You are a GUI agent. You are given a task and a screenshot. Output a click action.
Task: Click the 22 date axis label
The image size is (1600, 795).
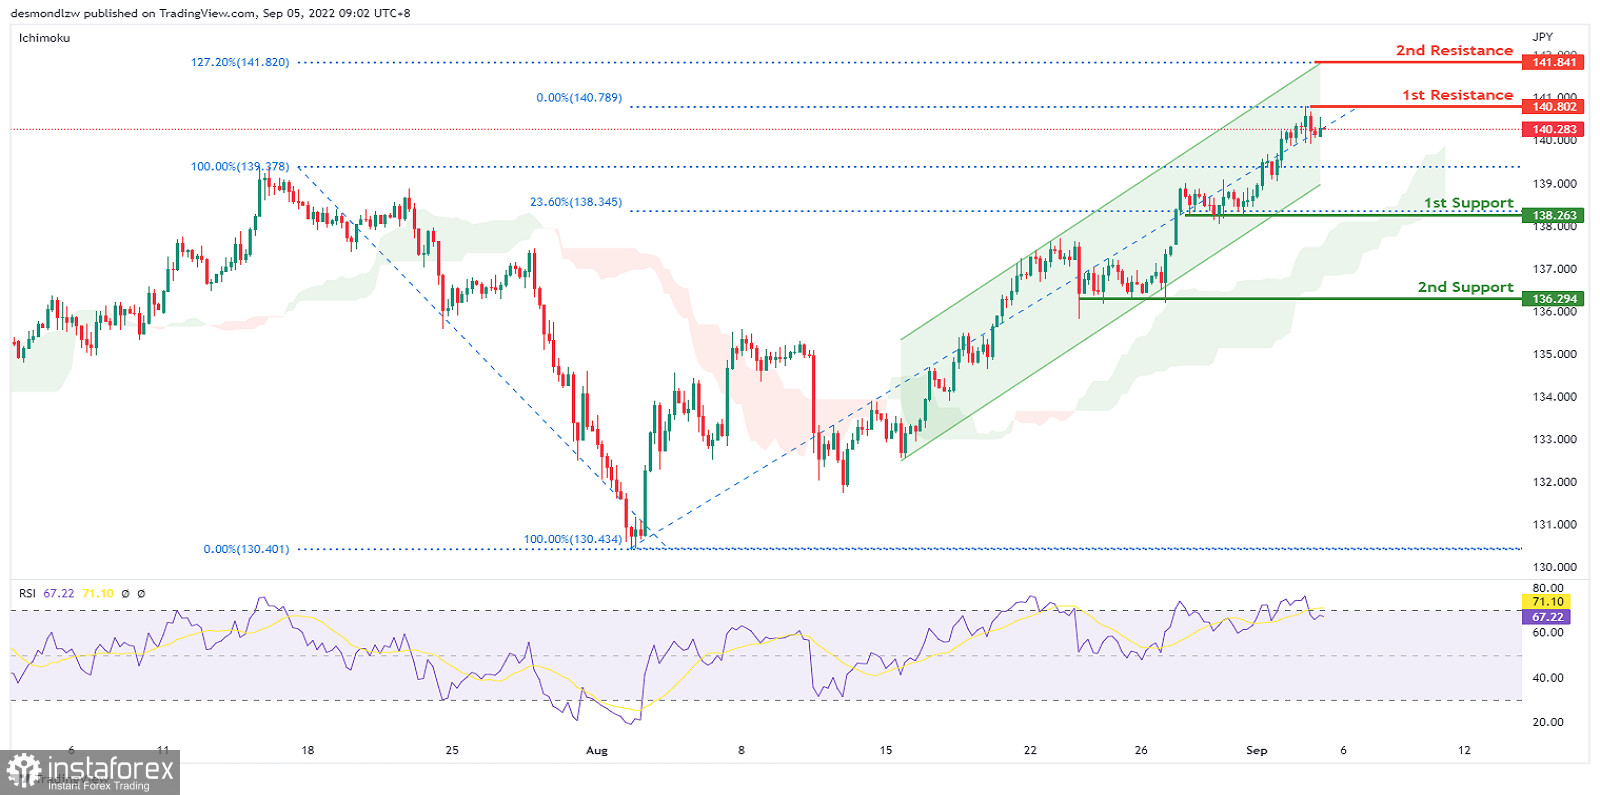[1030, 750]
